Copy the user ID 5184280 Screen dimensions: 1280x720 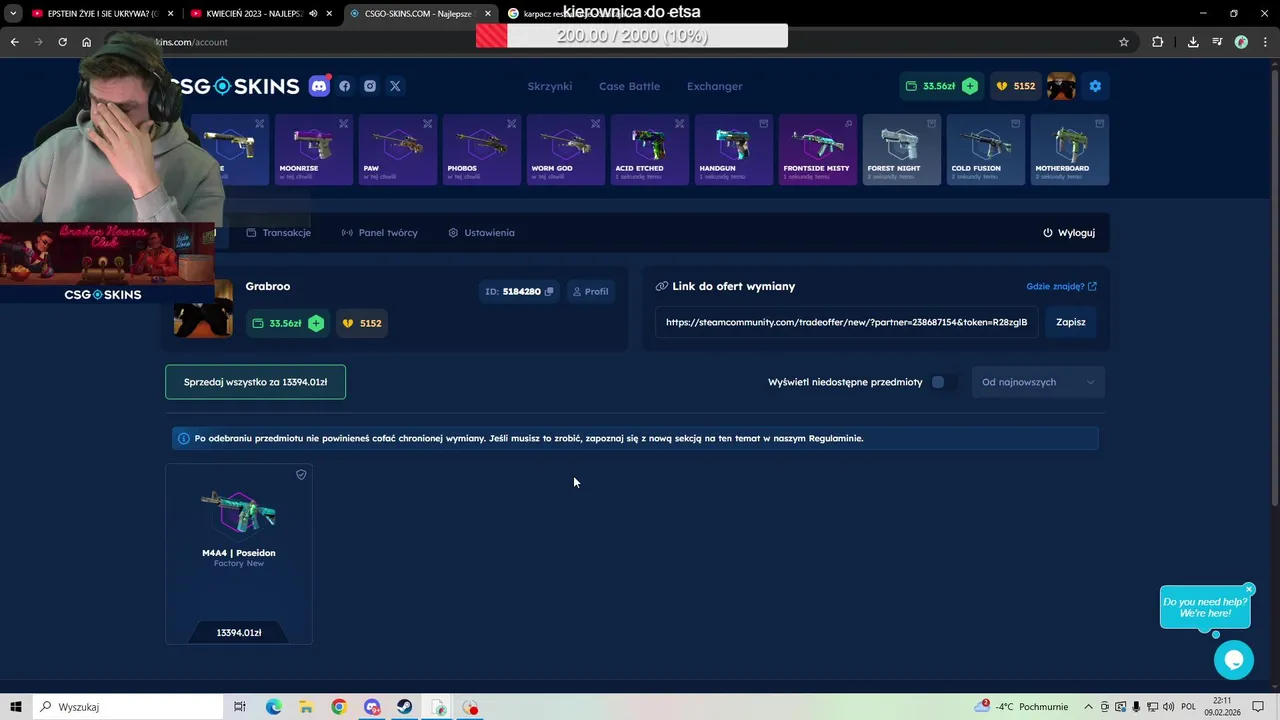(x=549, y=292)
